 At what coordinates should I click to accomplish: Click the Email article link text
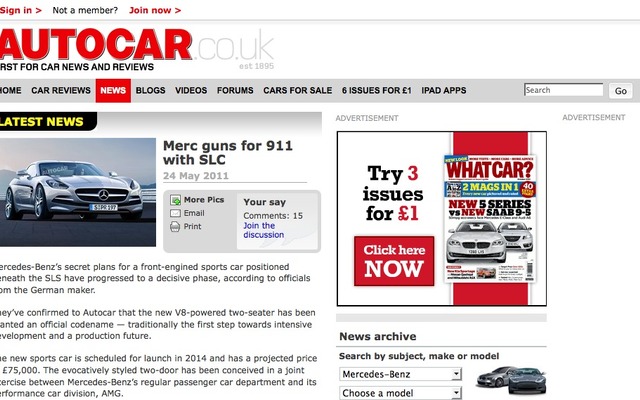point(194,213)
